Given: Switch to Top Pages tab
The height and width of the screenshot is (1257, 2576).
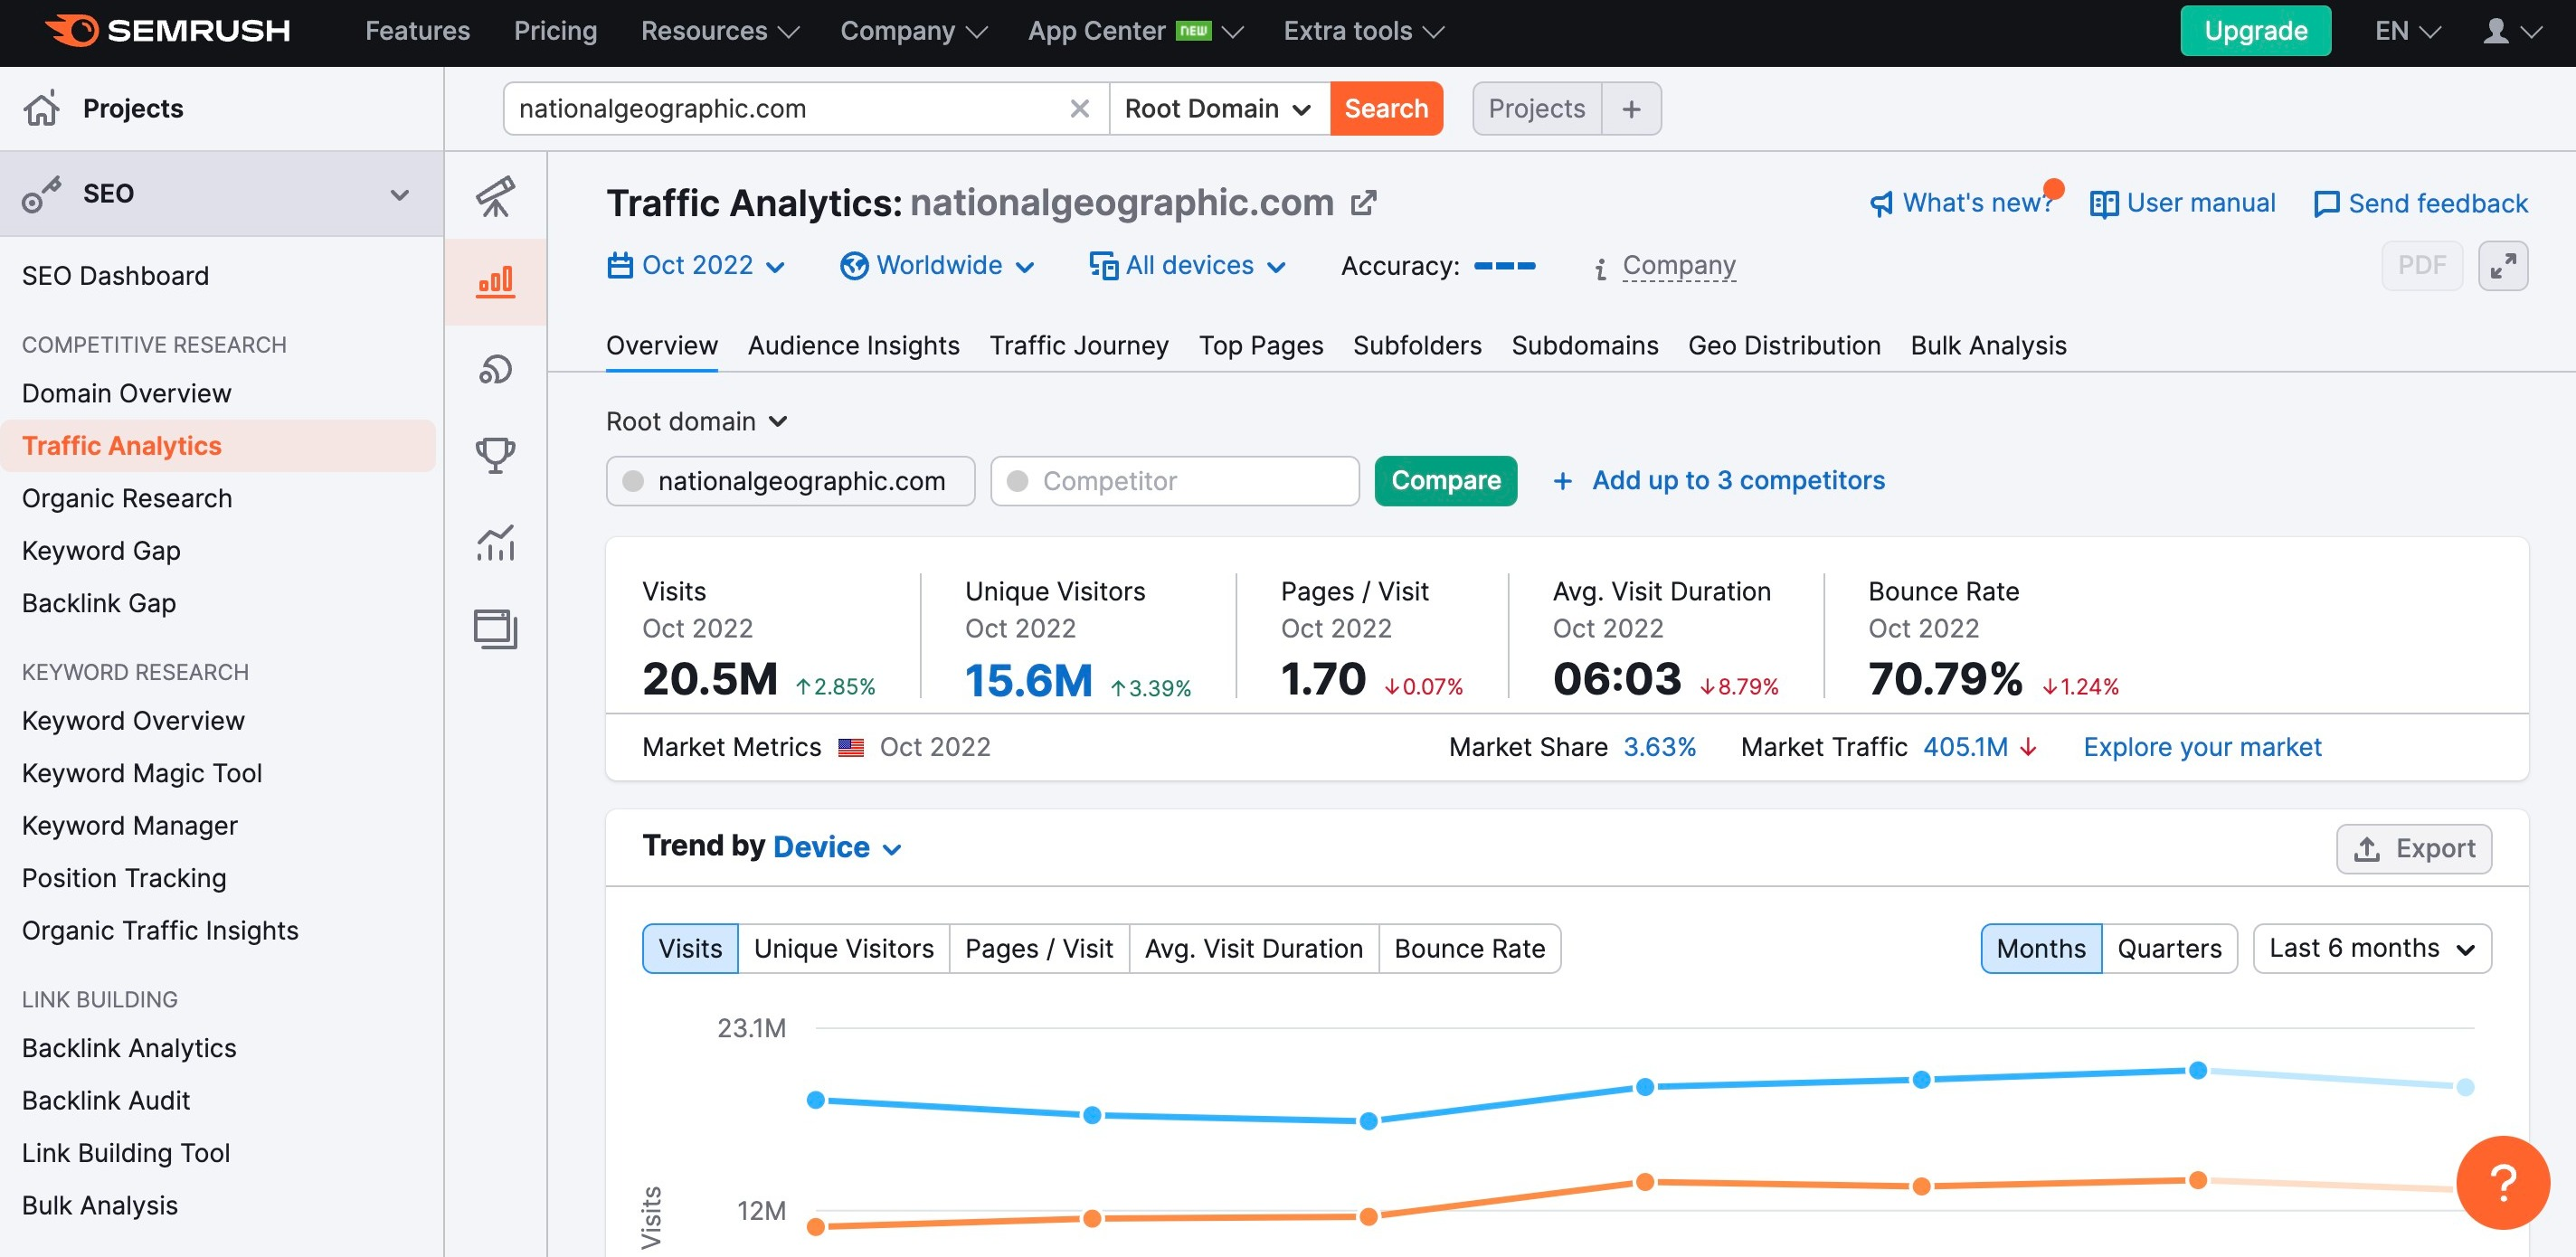Looking at the screenshot, I should 1260,345.
